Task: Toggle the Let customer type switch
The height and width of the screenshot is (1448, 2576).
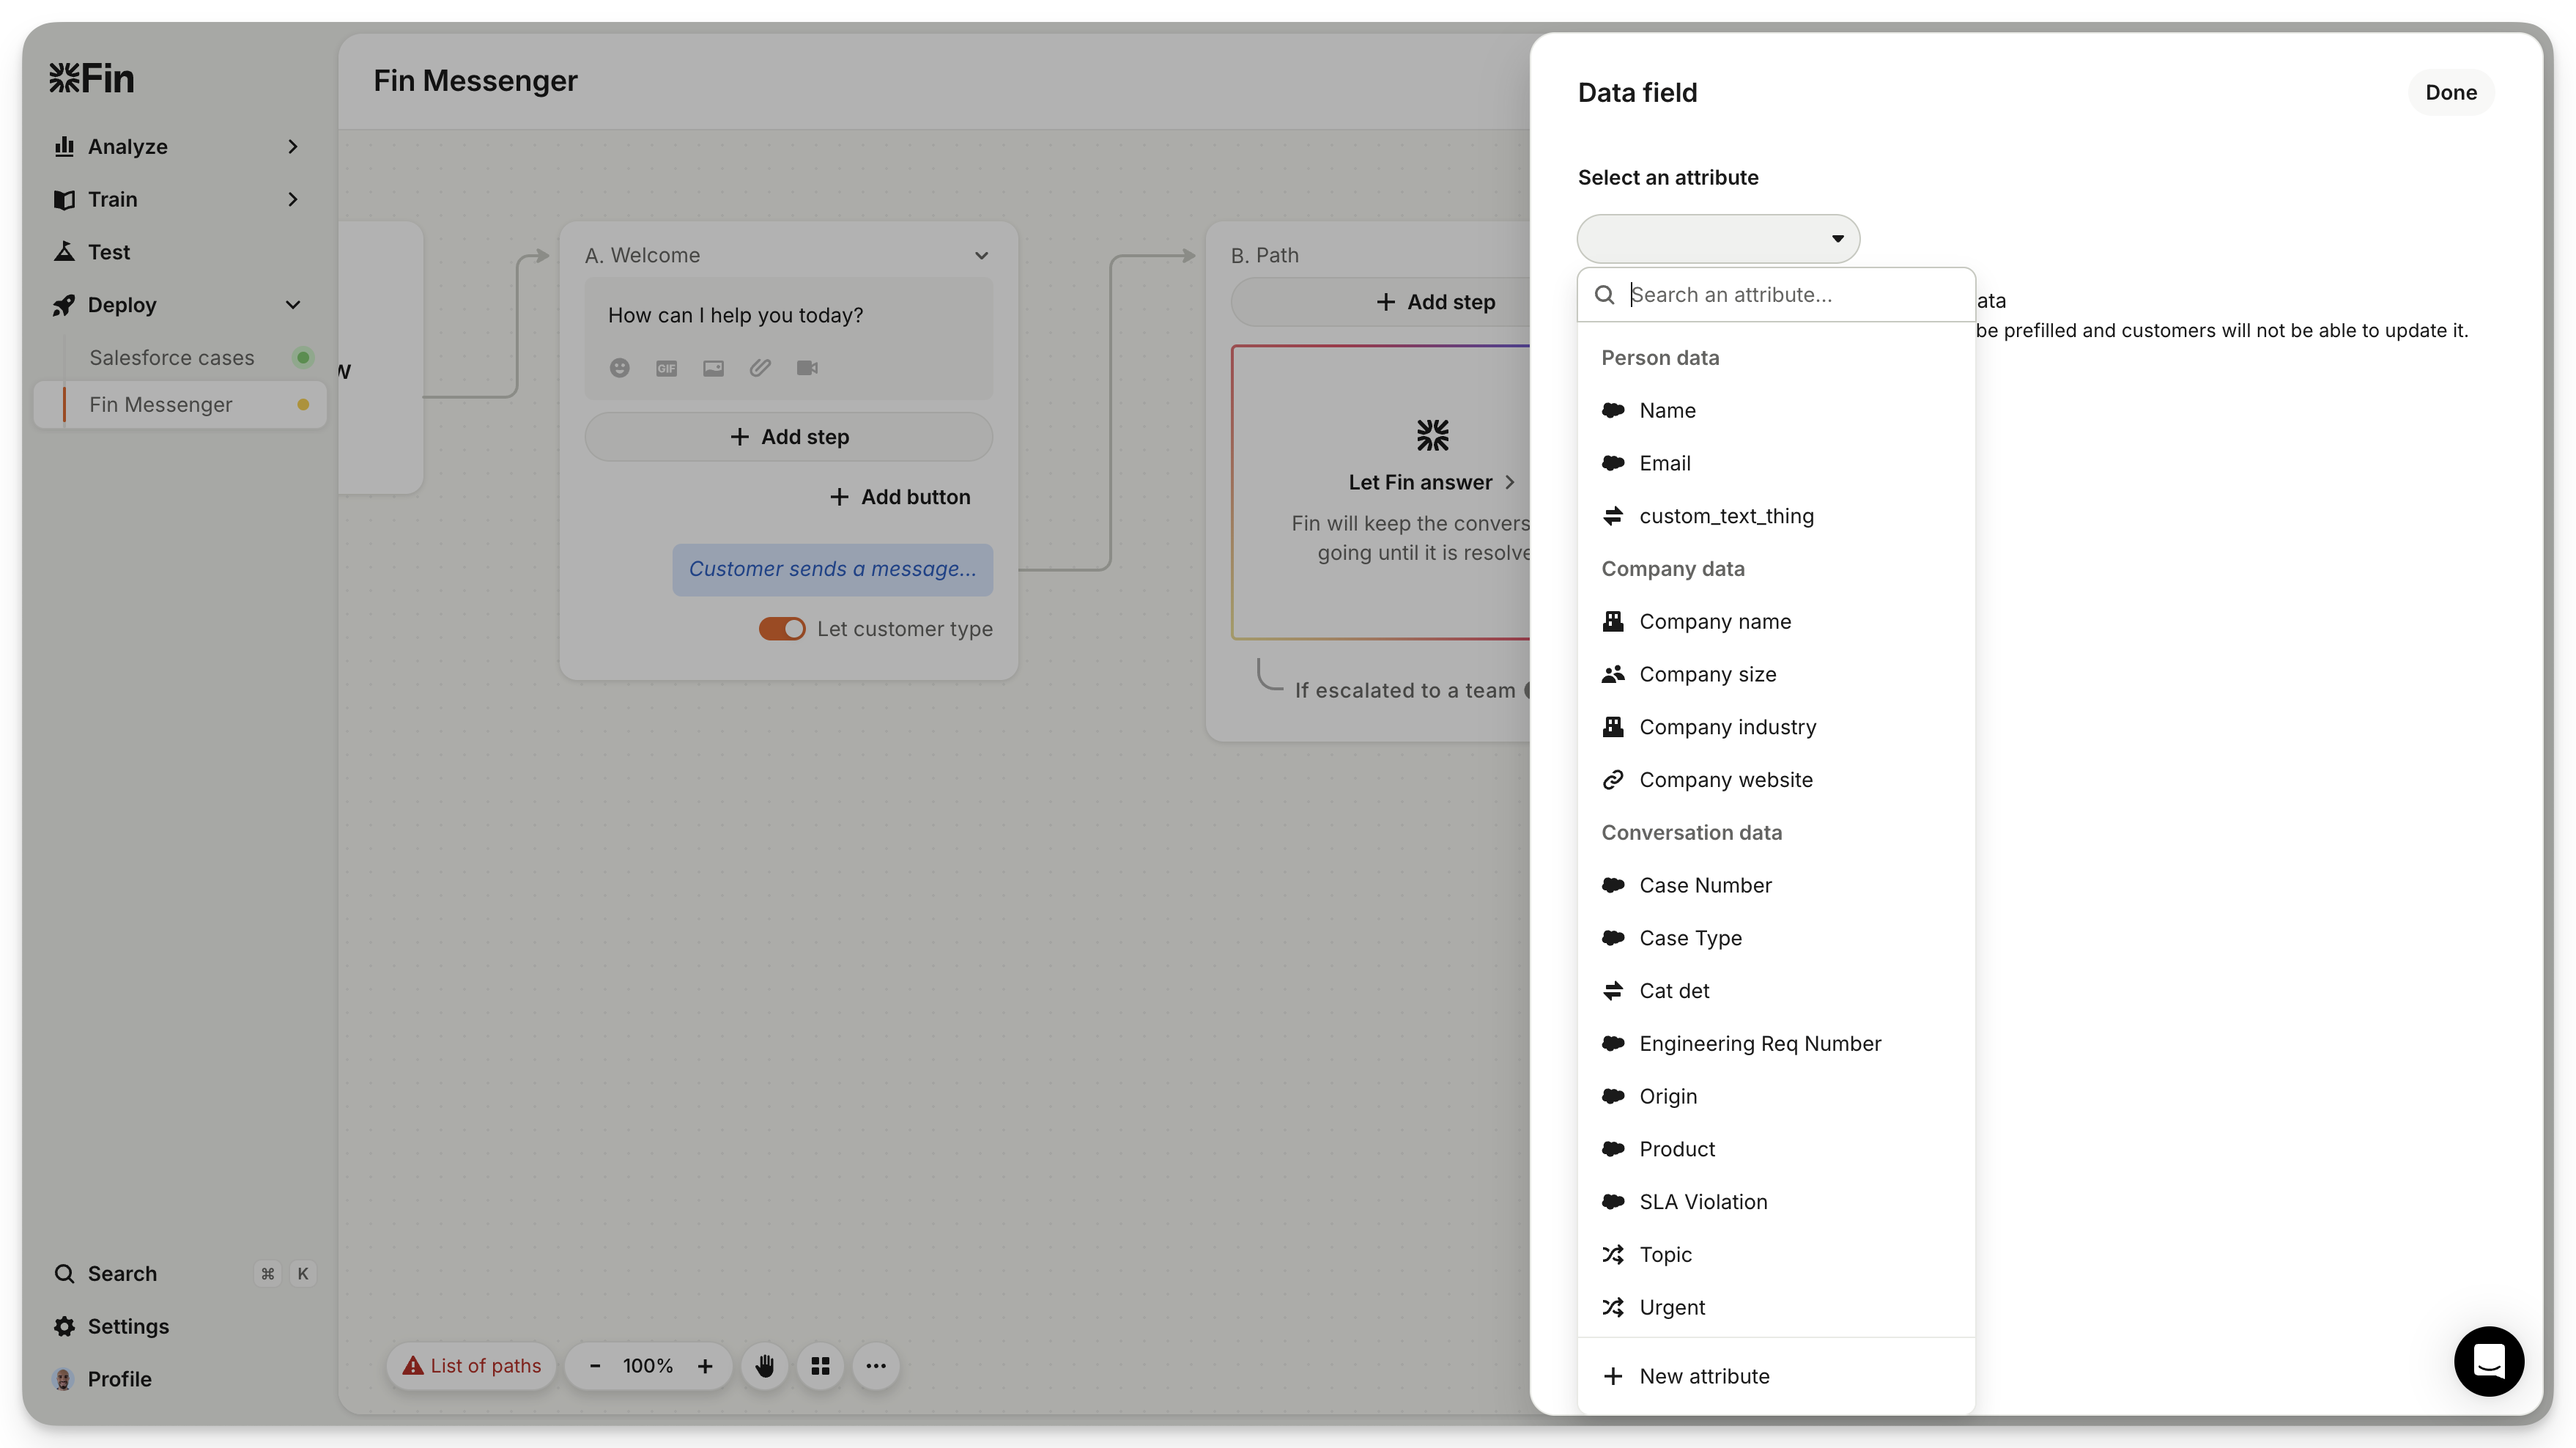Action: point(782,629)
